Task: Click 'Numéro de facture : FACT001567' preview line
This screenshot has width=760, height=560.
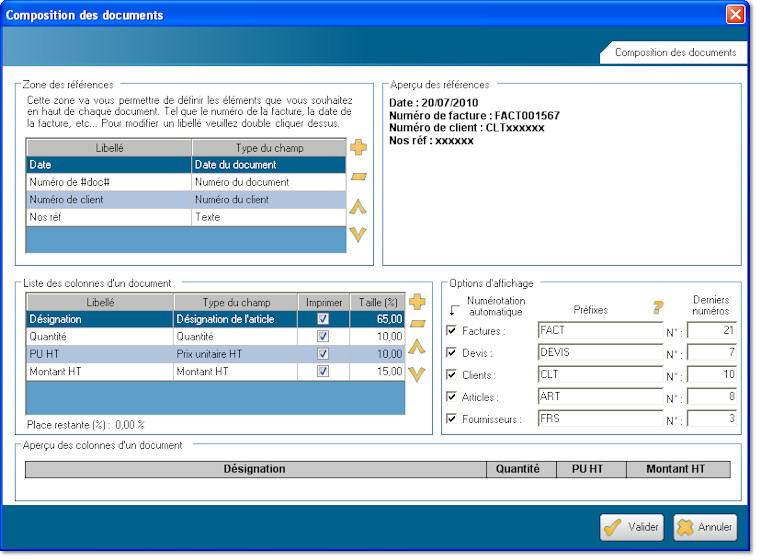Action: tap(474, 115)
